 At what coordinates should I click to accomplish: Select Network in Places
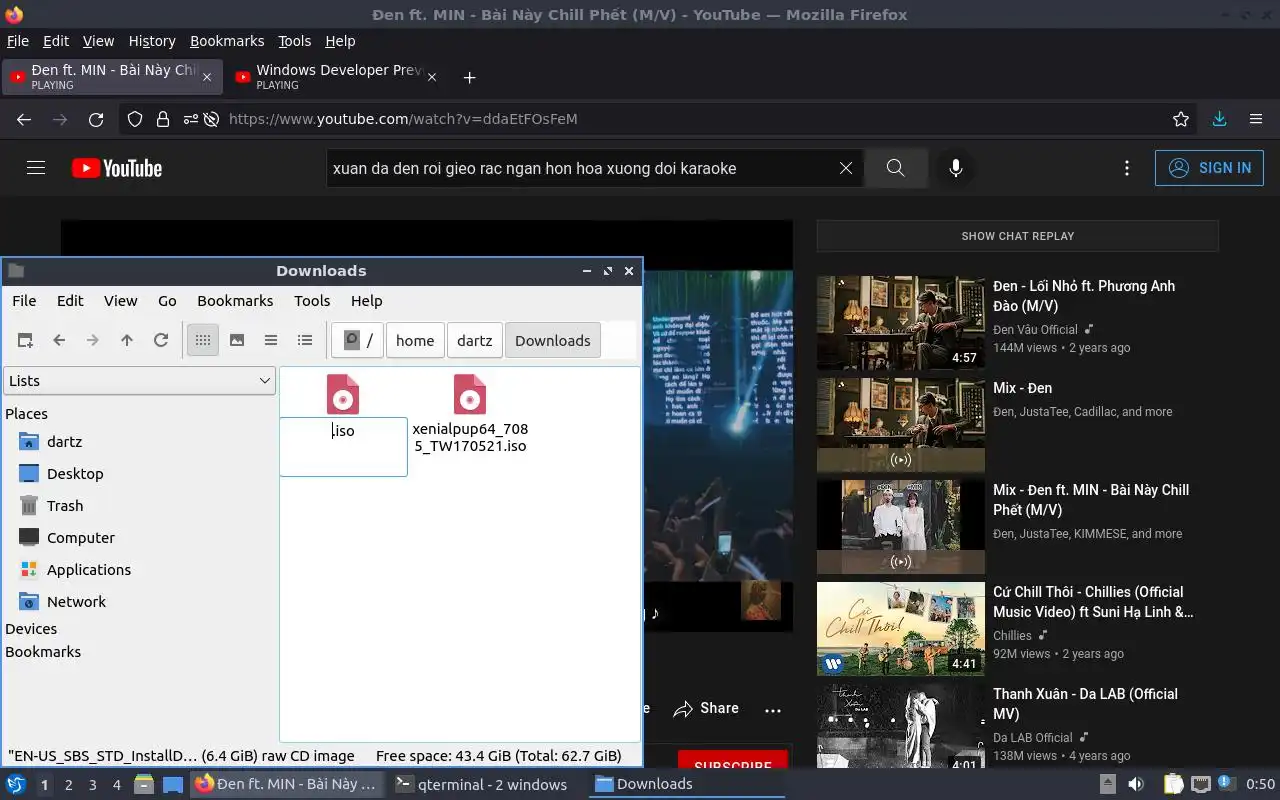pos(76,602)
